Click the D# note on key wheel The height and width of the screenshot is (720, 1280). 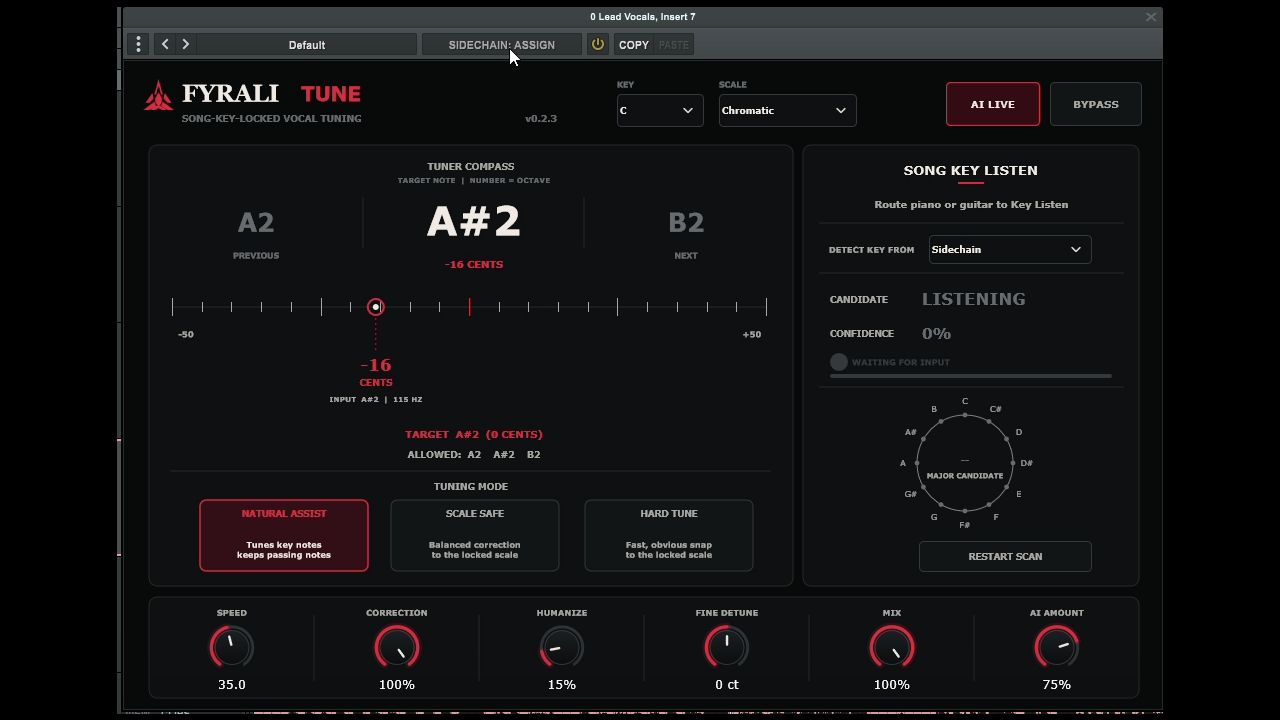tap(1027, 463)
